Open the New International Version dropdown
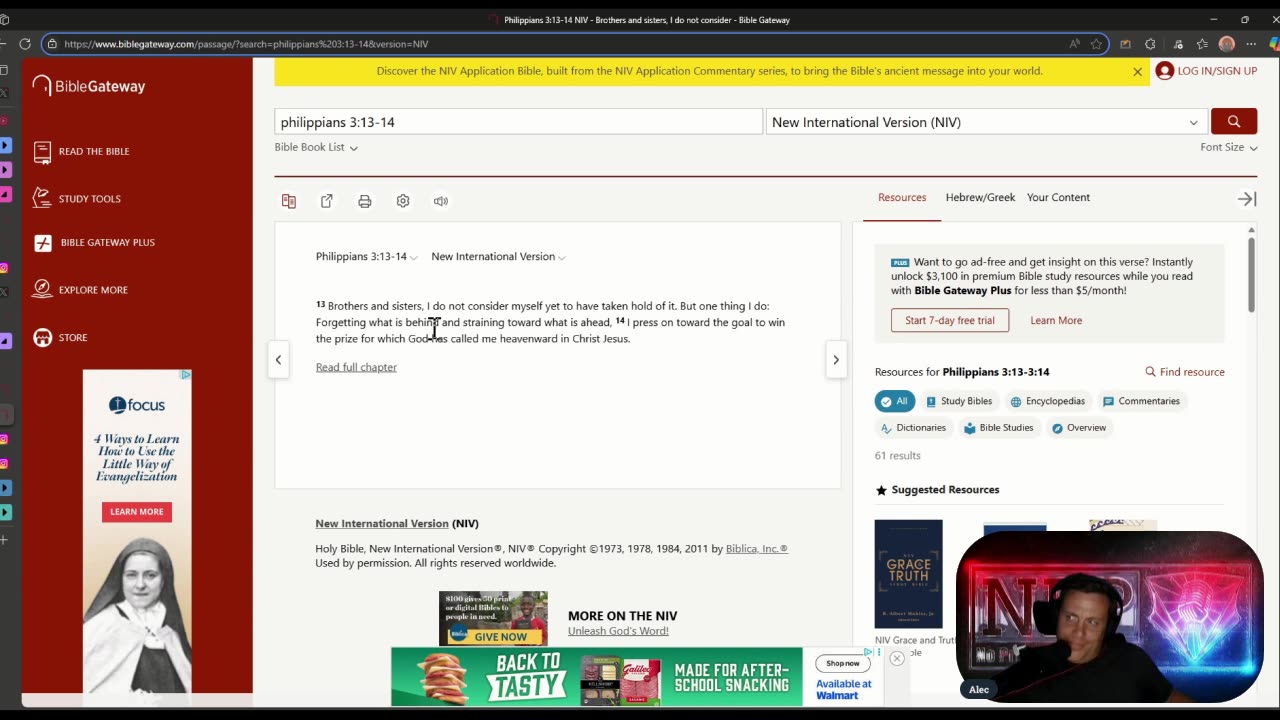Viewport: 1280px width, 720px height. click(985, 122)
